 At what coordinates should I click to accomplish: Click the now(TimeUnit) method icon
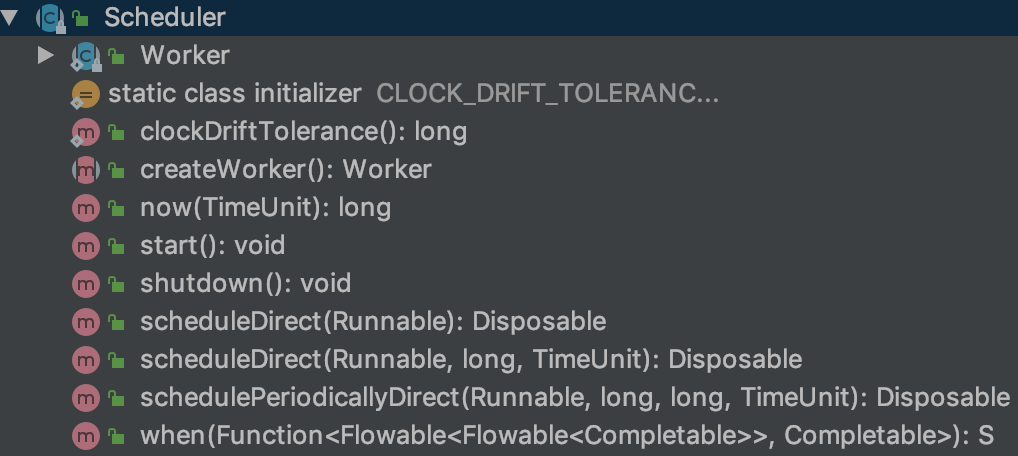pyautogui.click(x=85, y=207)
